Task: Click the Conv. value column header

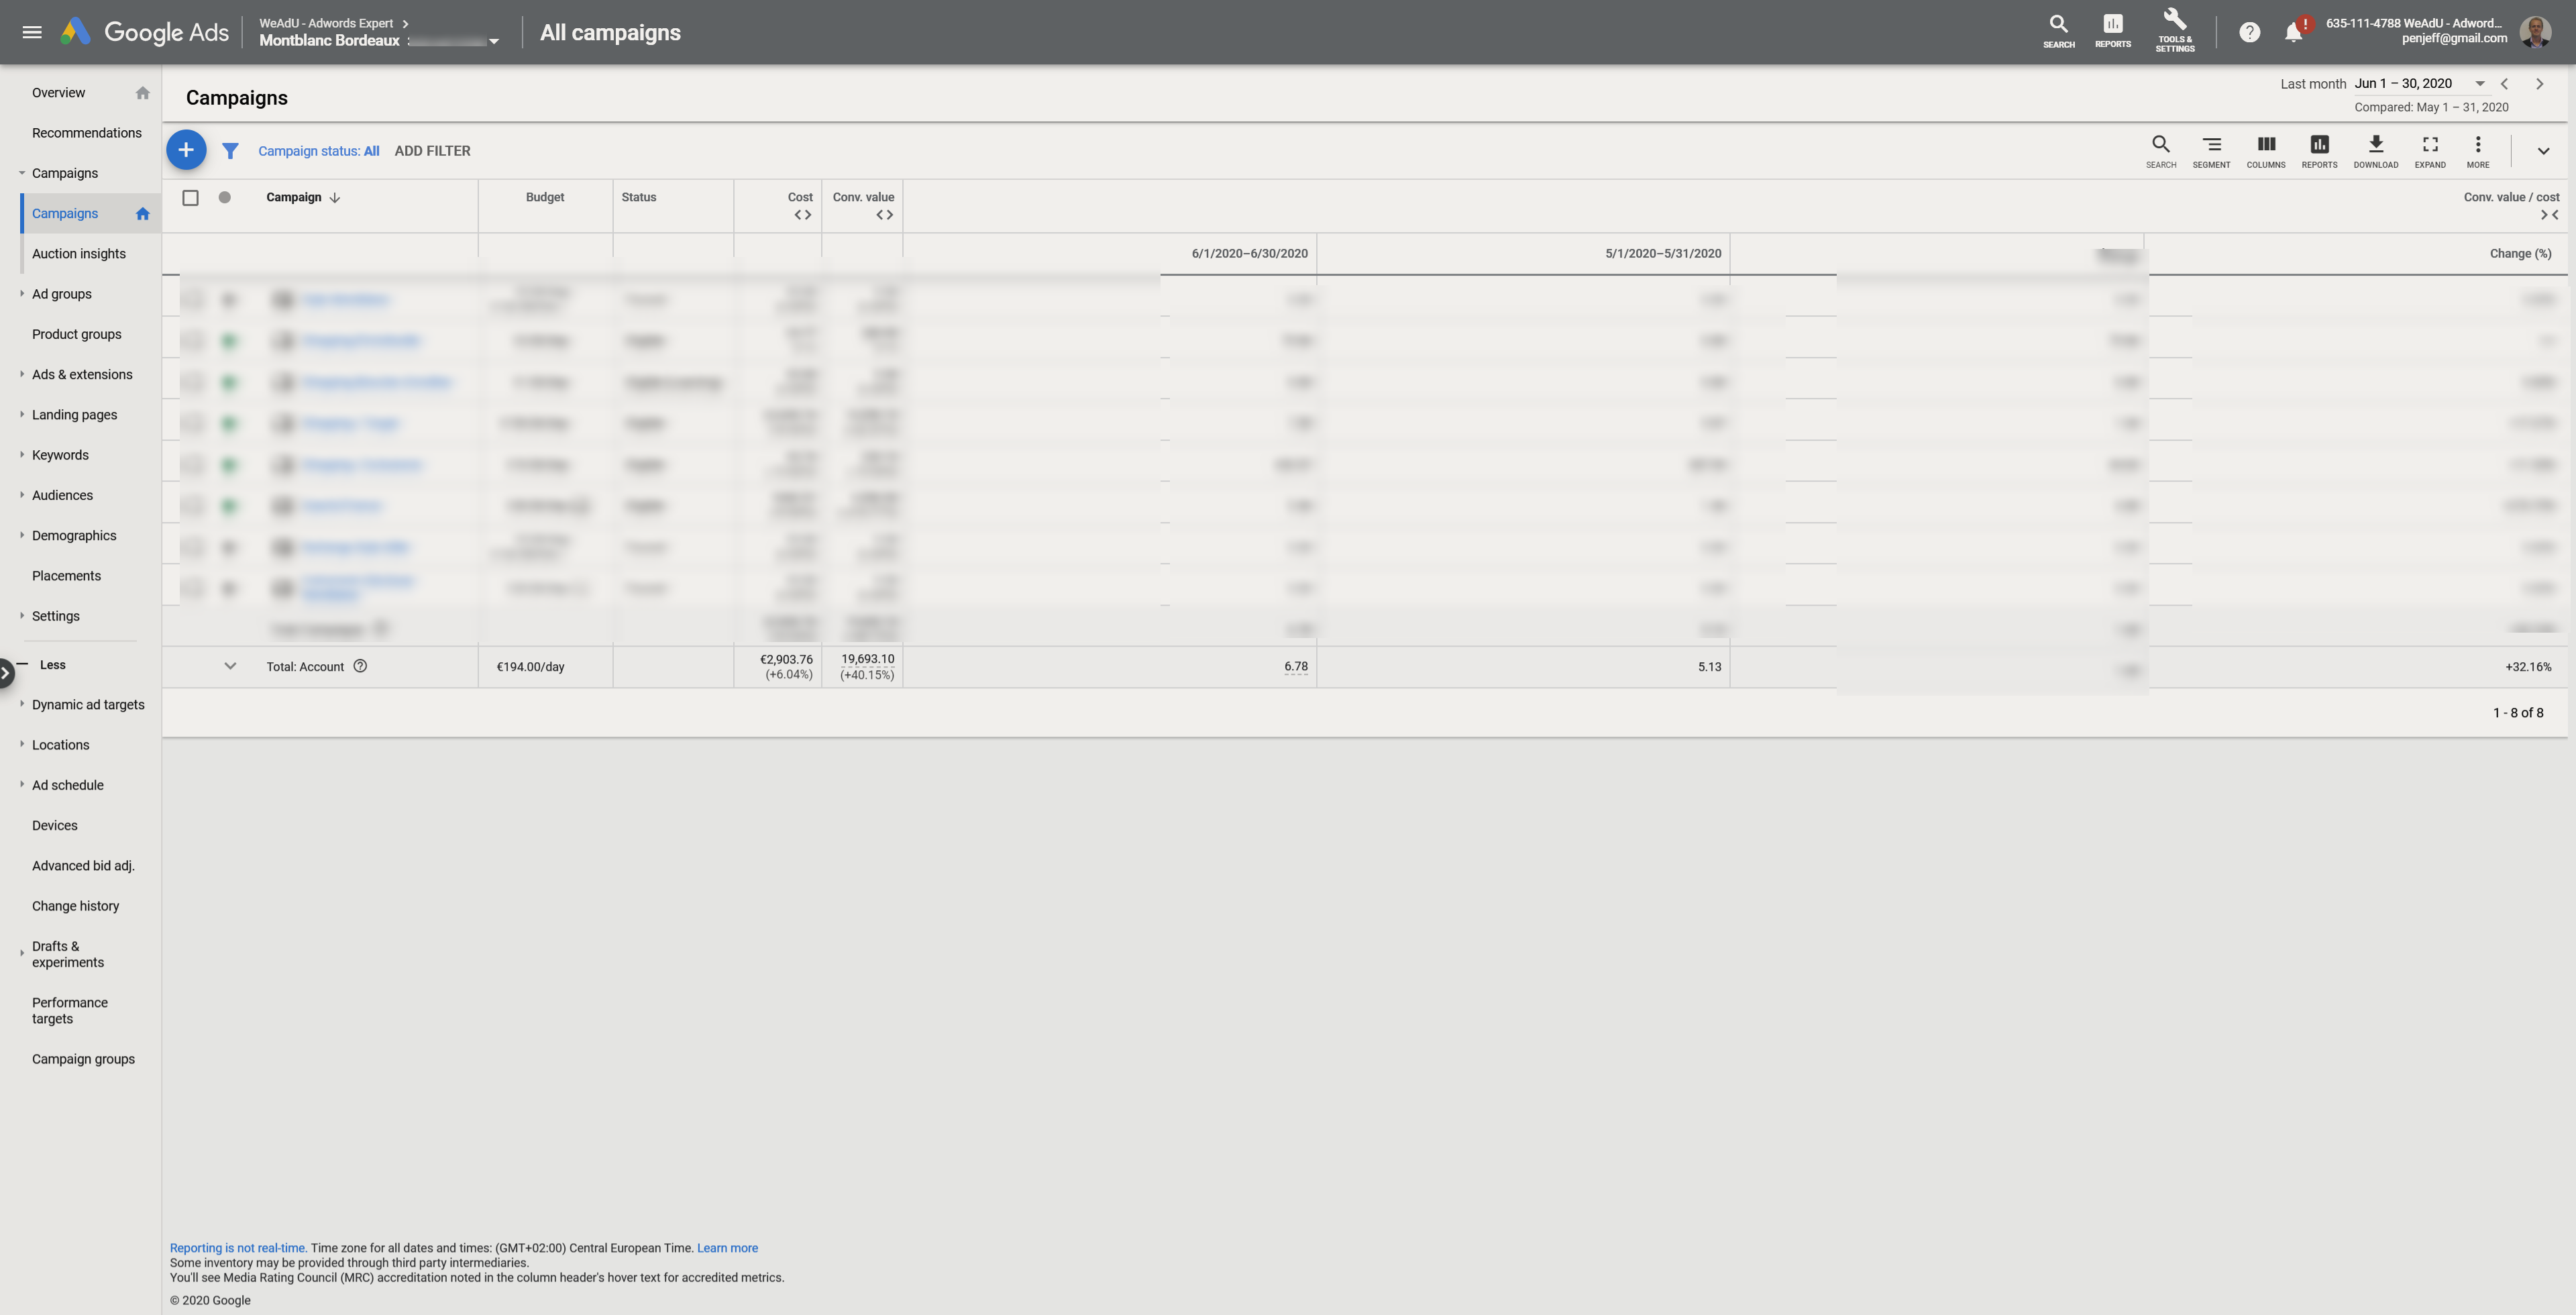Action: 863,197
